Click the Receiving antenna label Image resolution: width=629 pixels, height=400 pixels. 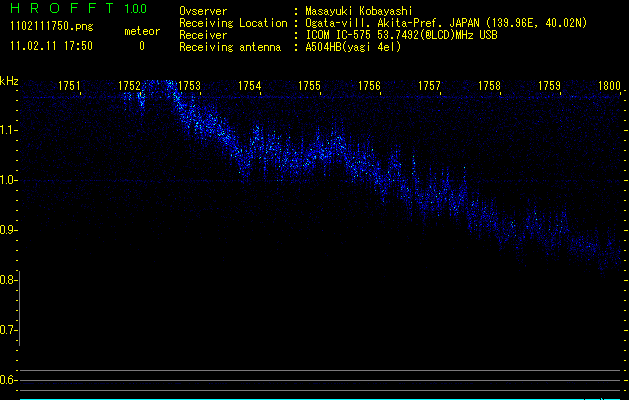point(230,47)
